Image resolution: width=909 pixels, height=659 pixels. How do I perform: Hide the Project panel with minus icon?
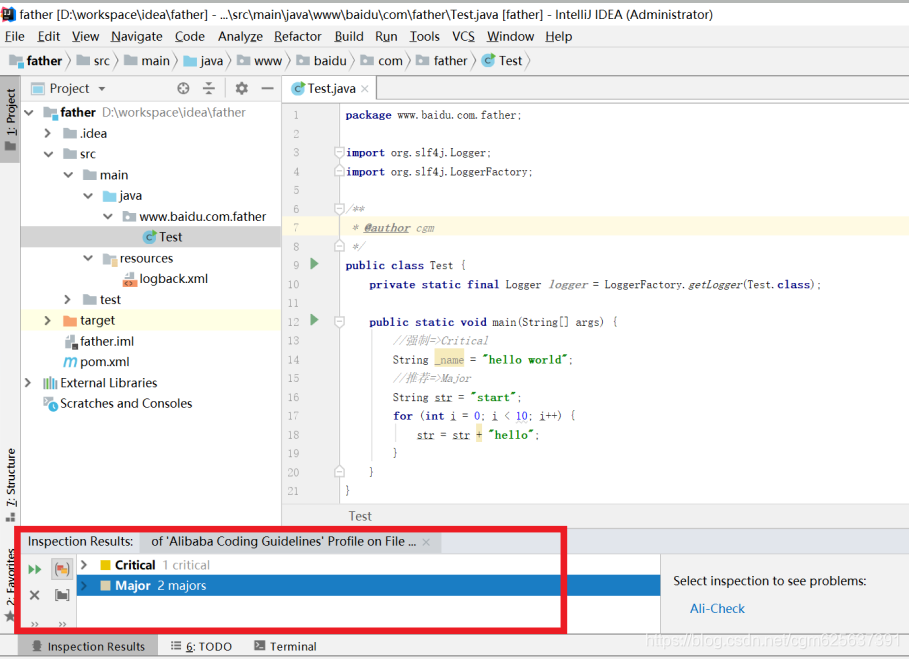click(x=267, y=88)
